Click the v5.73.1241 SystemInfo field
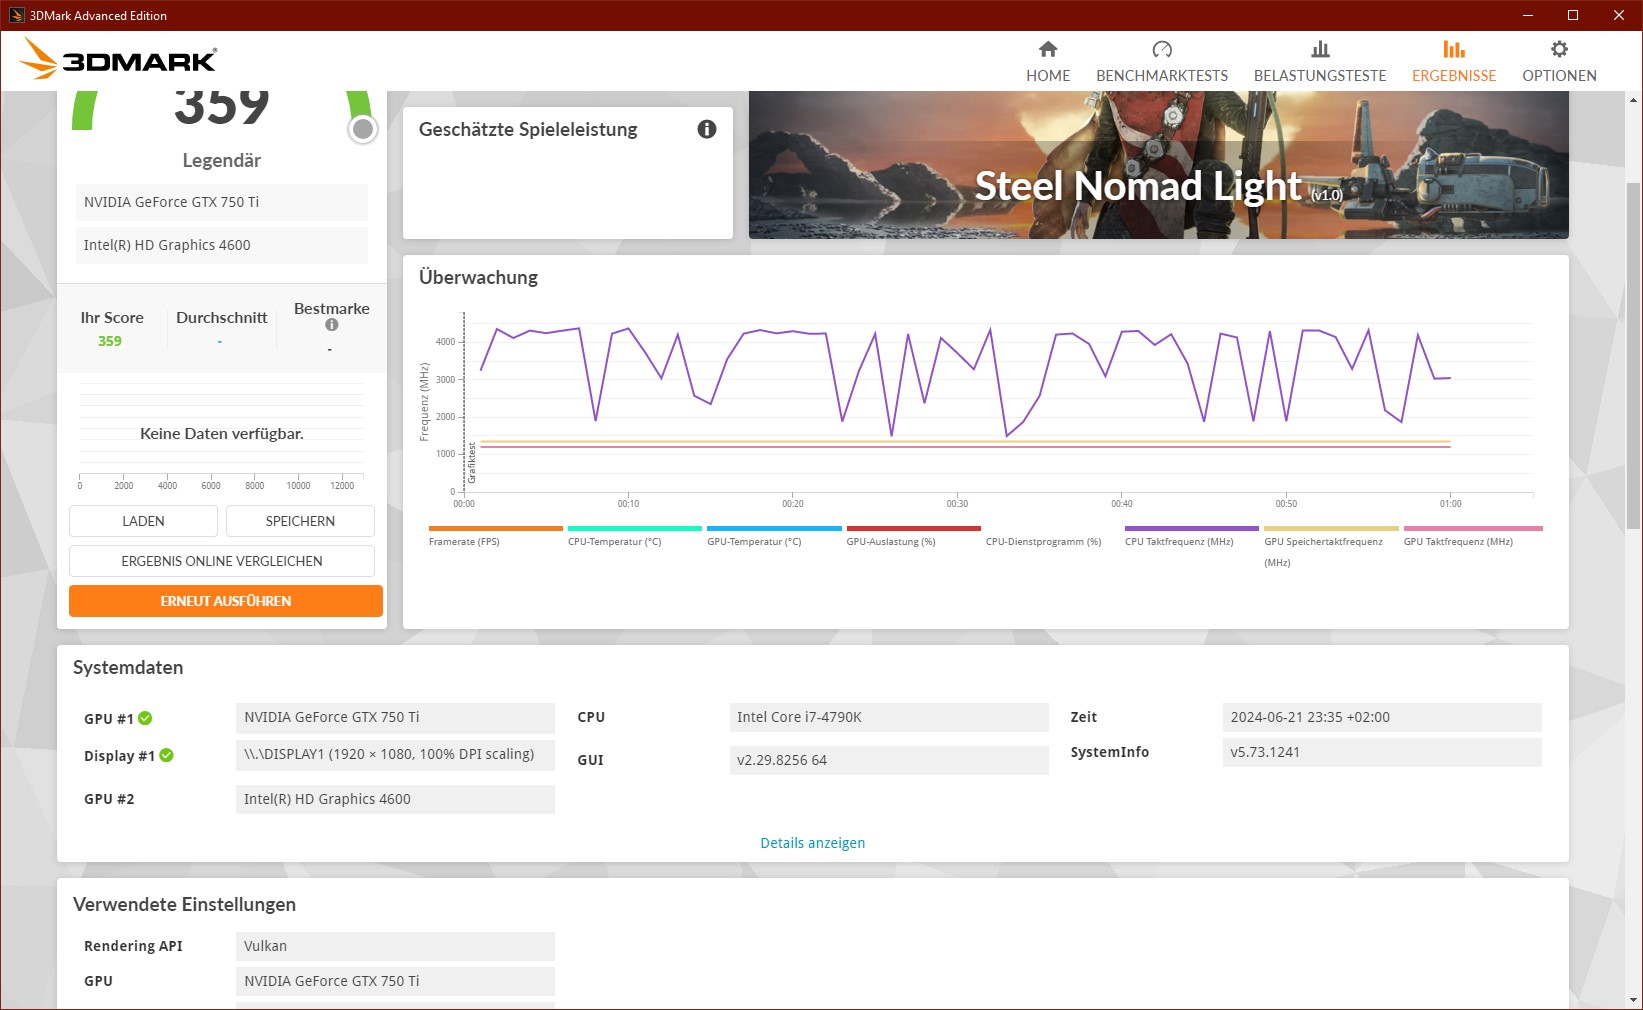1643x1010 pixels. point(1382,752)
